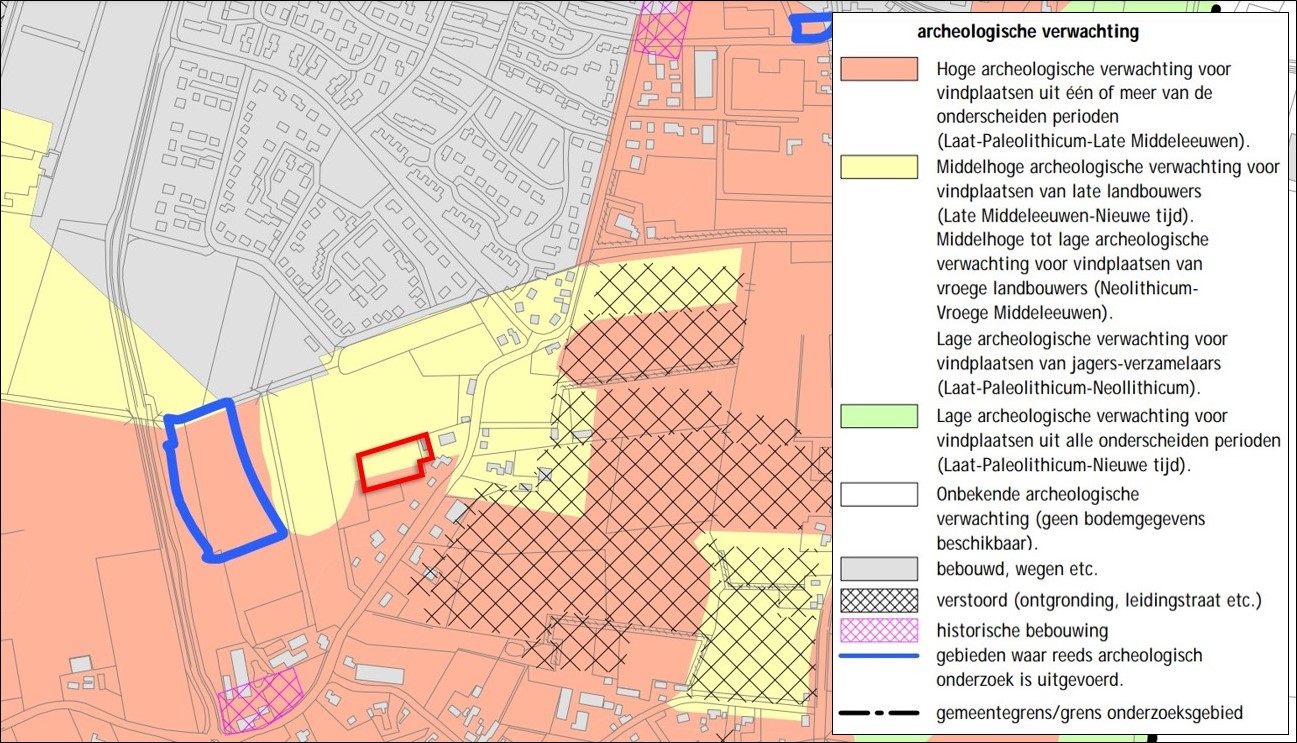1297x743 pixels.
Task: Click the grey bebouwd legend swatch
Action: pyautogui.click(x=879, y=569)
